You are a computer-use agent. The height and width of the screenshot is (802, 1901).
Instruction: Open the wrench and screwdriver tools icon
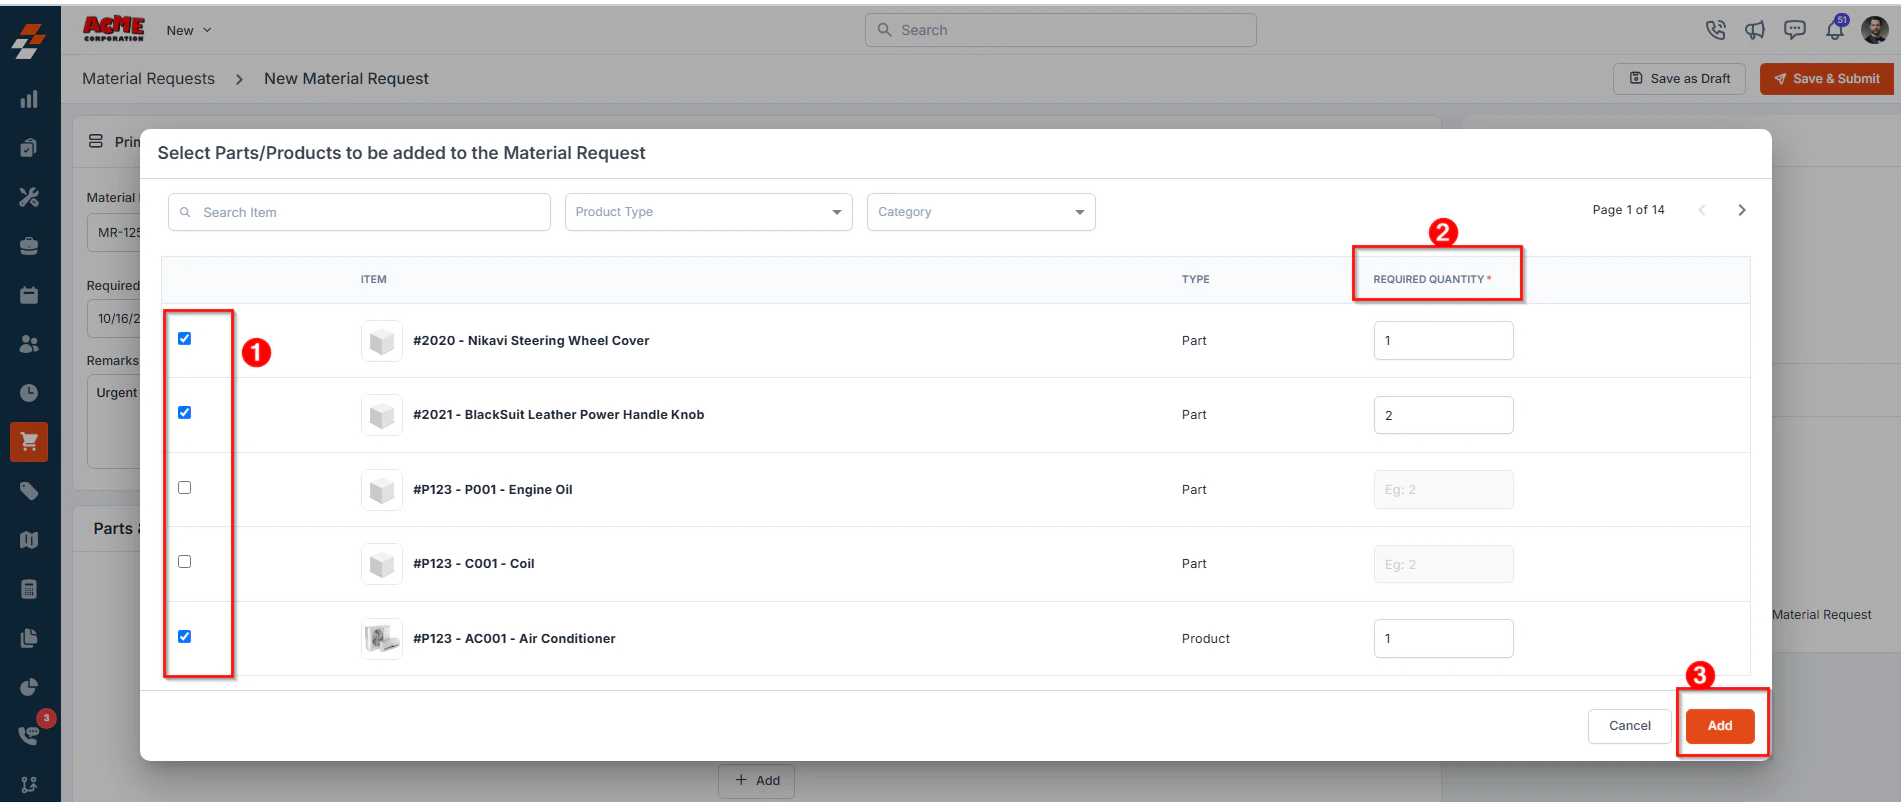pyautogui.click(x=29, y=197)
